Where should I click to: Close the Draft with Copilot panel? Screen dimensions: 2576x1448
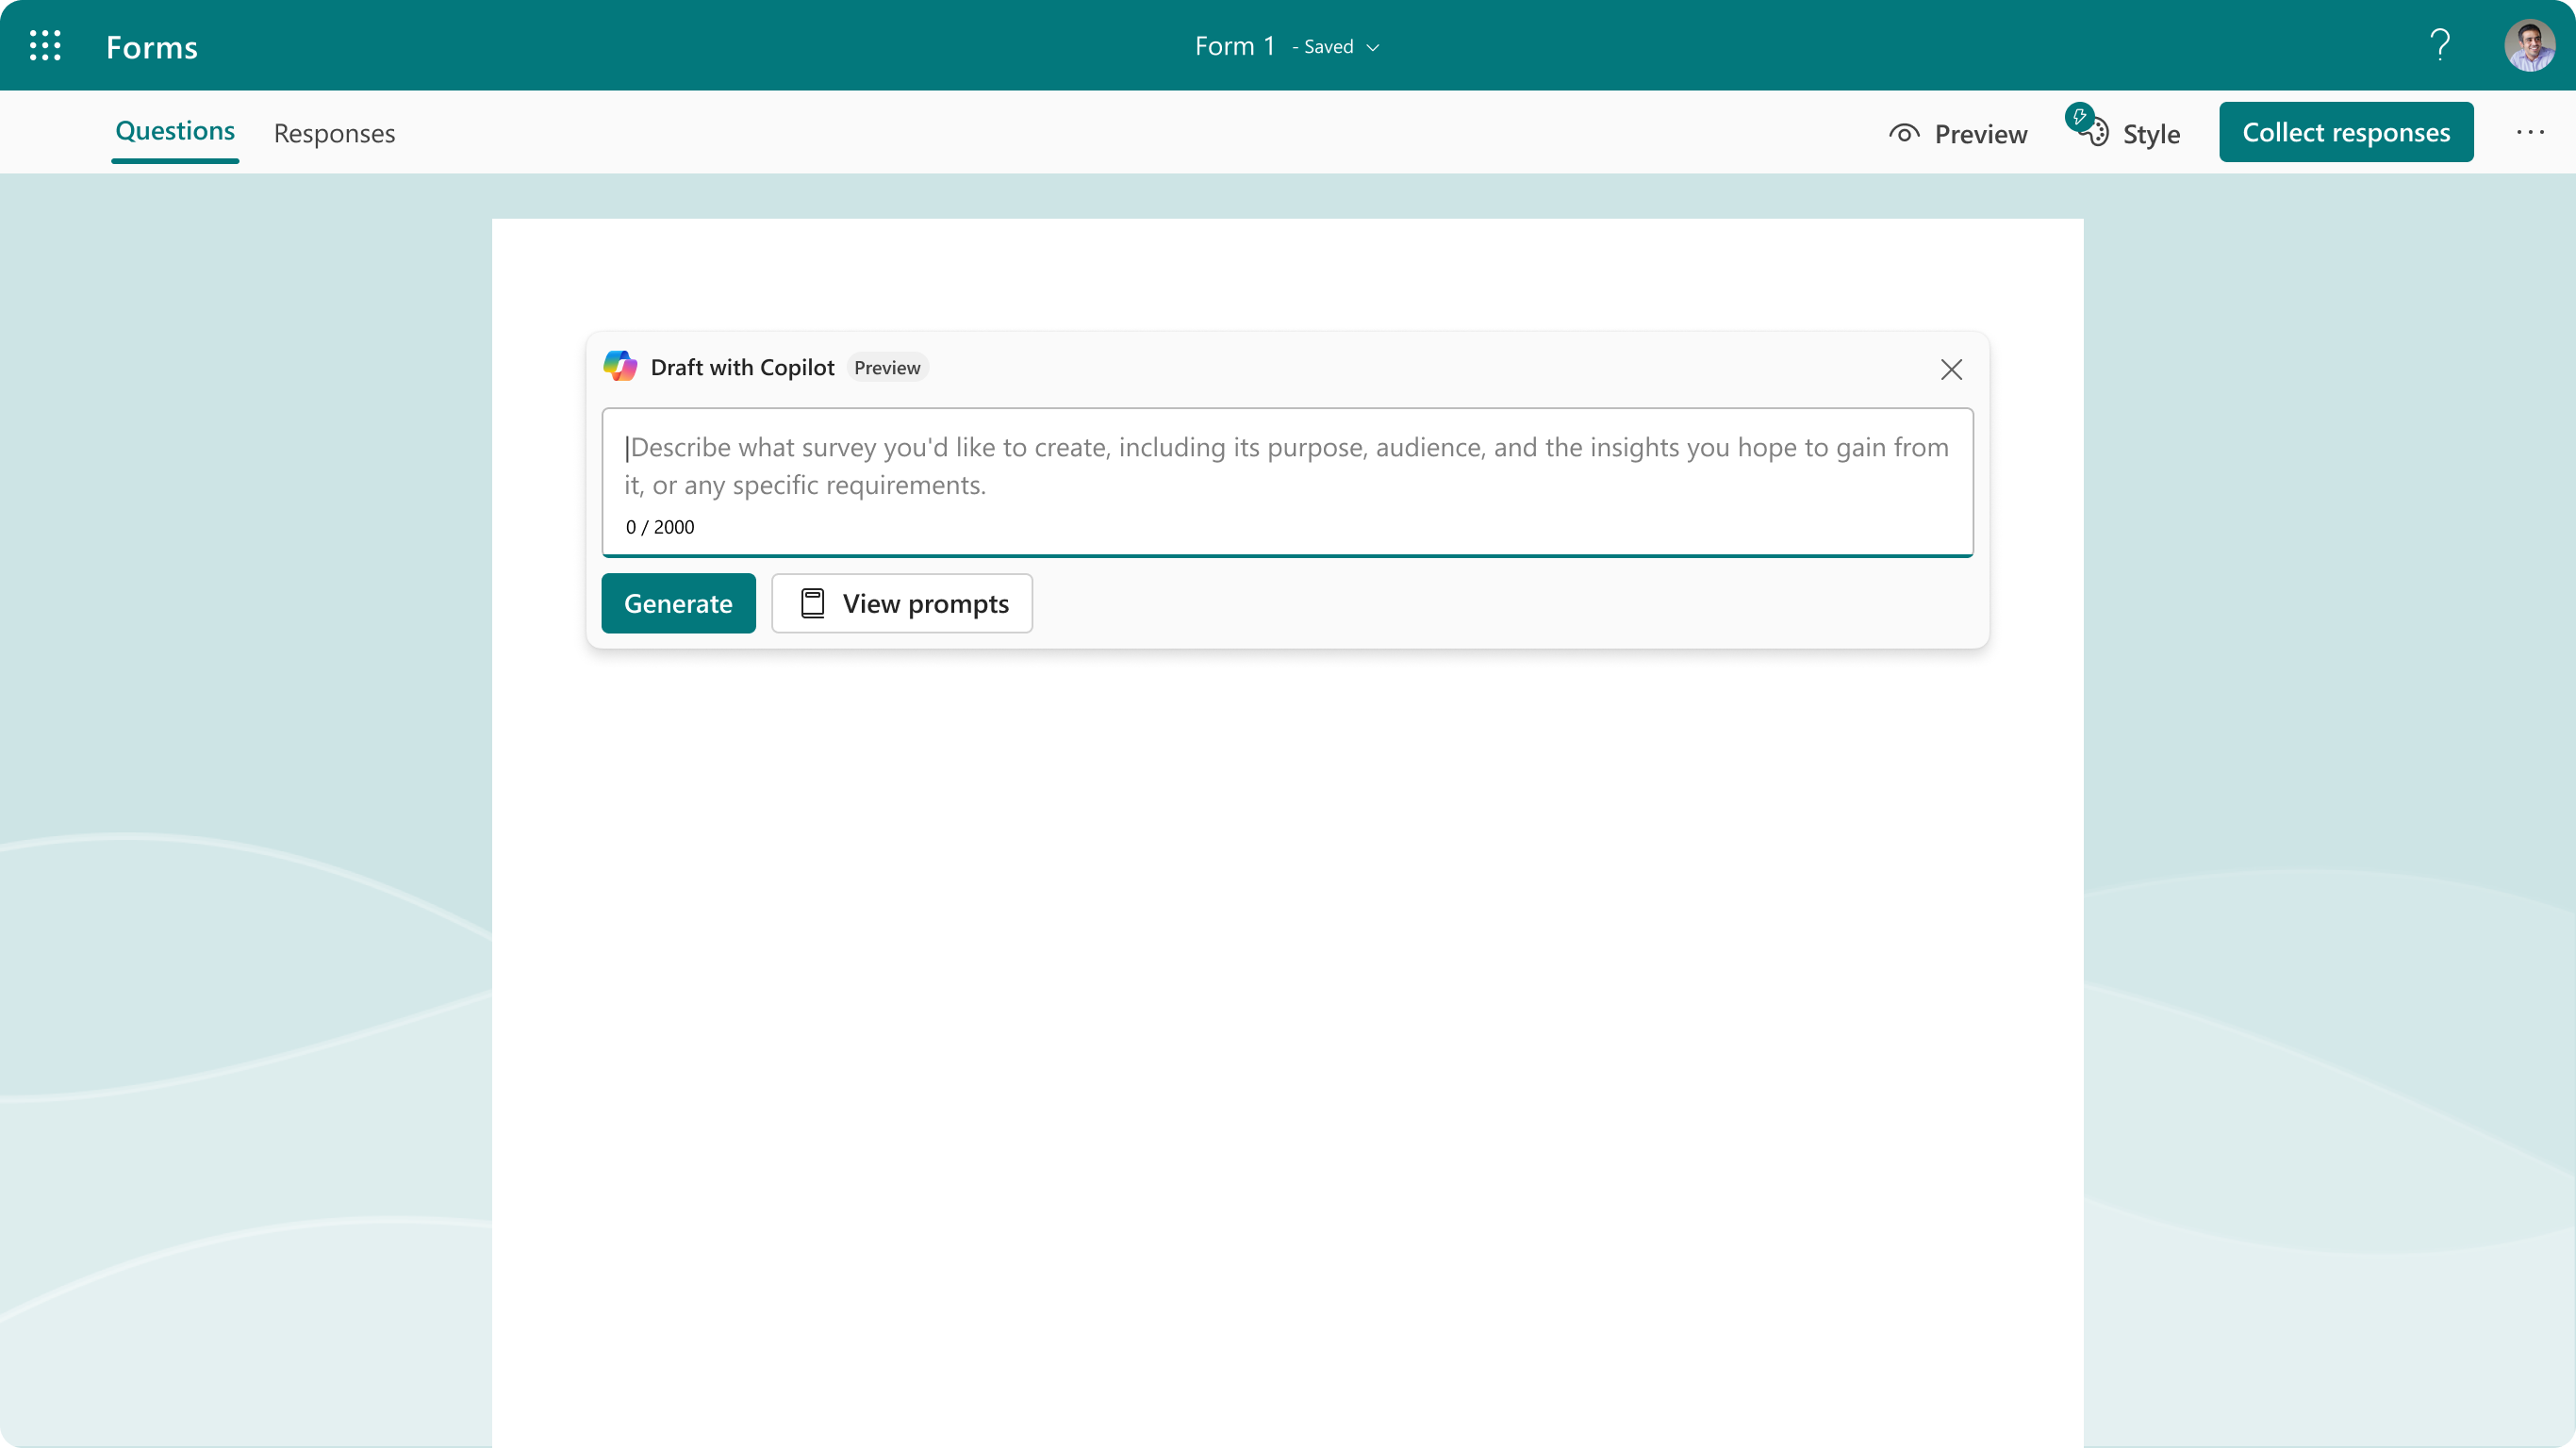pyautogui.click(x=1952, y=370)
